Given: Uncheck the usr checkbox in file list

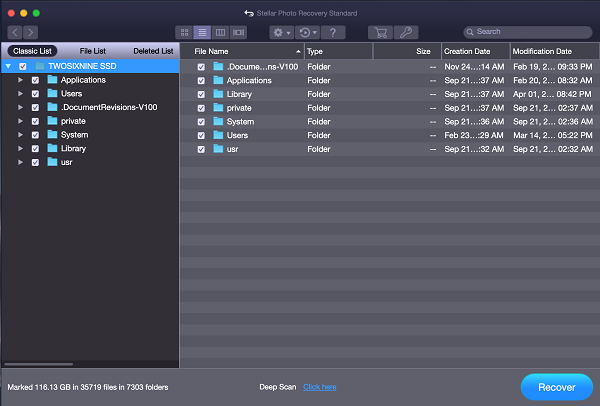Looking at the screenshot, I should pyautogui.click(x=201, y=150).
